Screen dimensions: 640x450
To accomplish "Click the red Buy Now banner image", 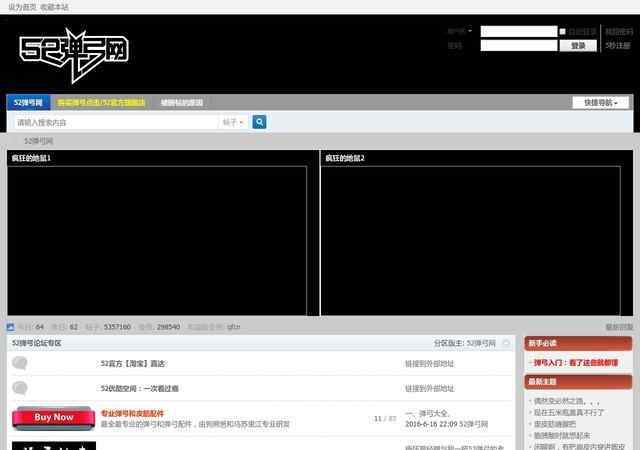I will (x=53, y=418).
